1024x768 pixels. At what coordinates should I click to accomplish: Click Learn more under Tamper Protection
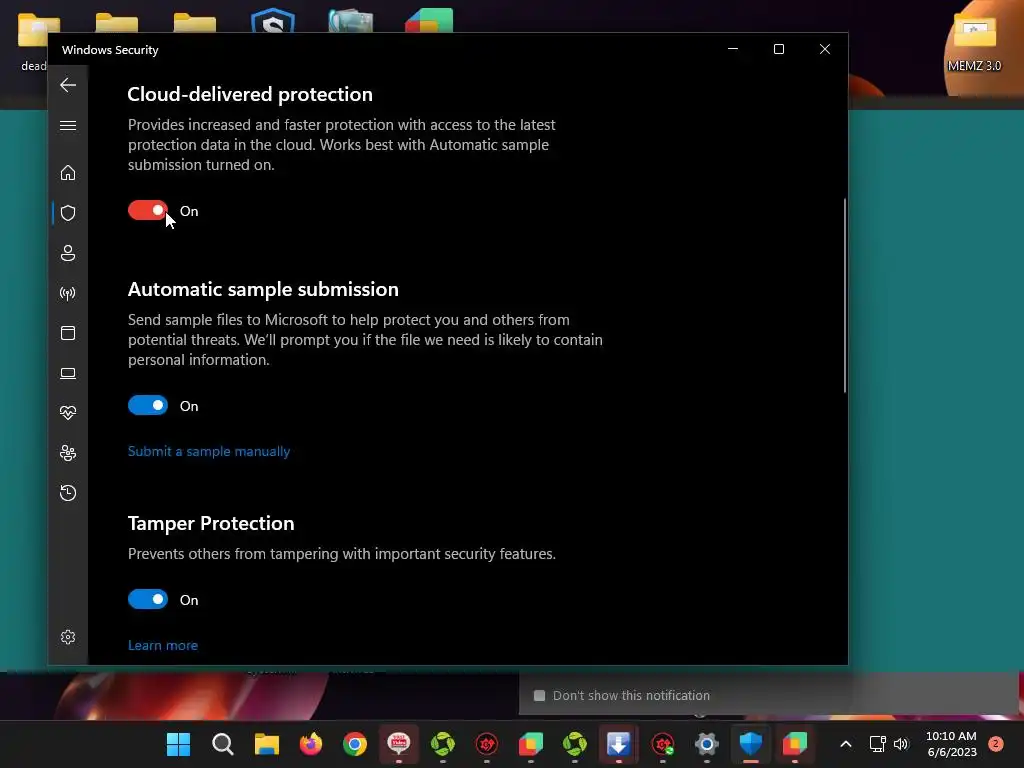click(x=163, y=645)
